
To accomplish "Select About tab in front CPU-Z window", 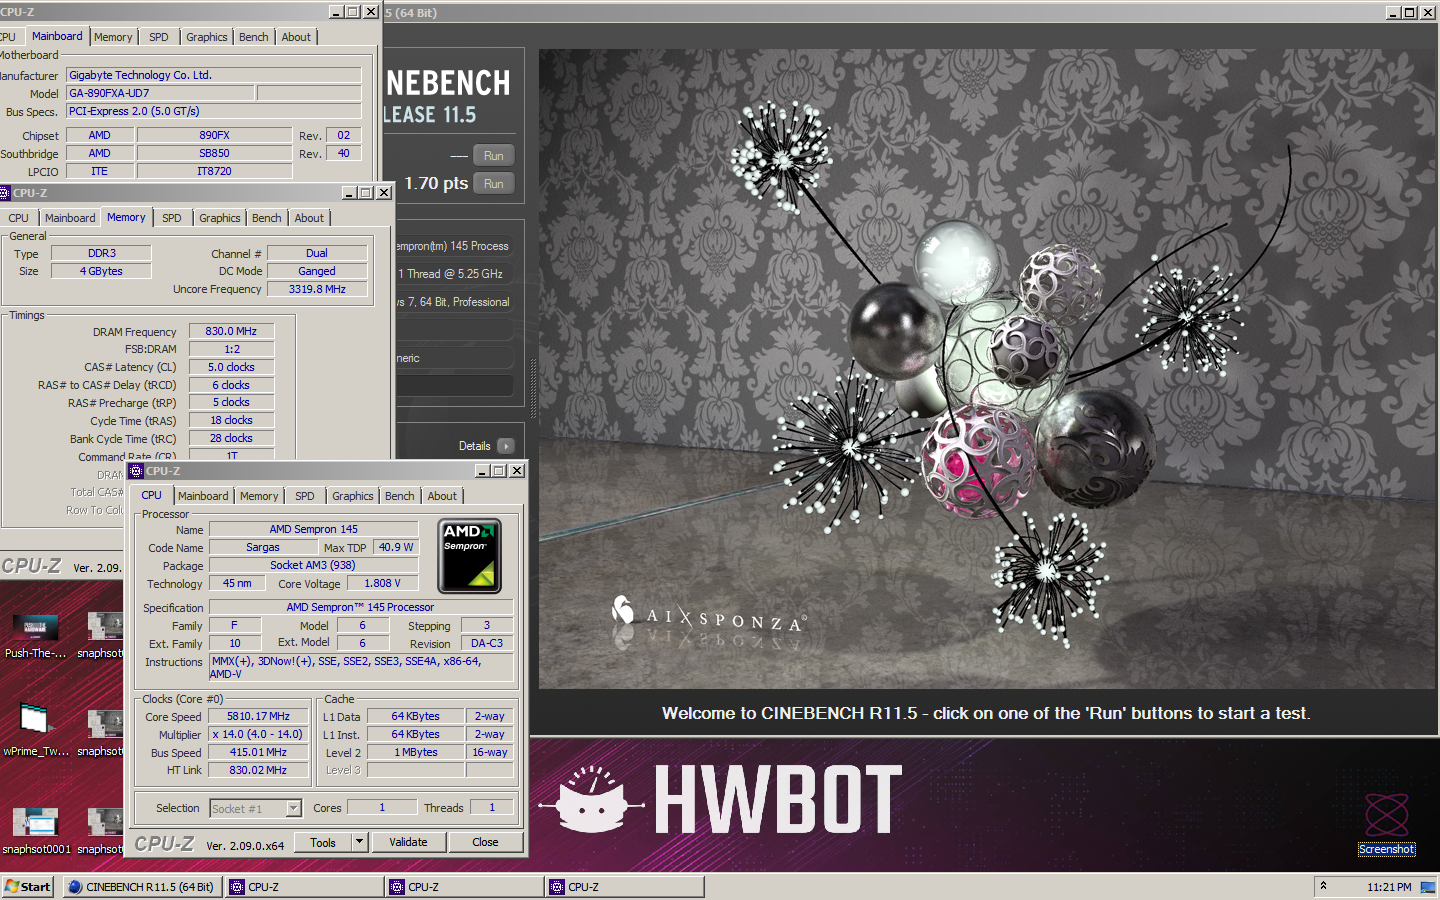I will (442, 496).
